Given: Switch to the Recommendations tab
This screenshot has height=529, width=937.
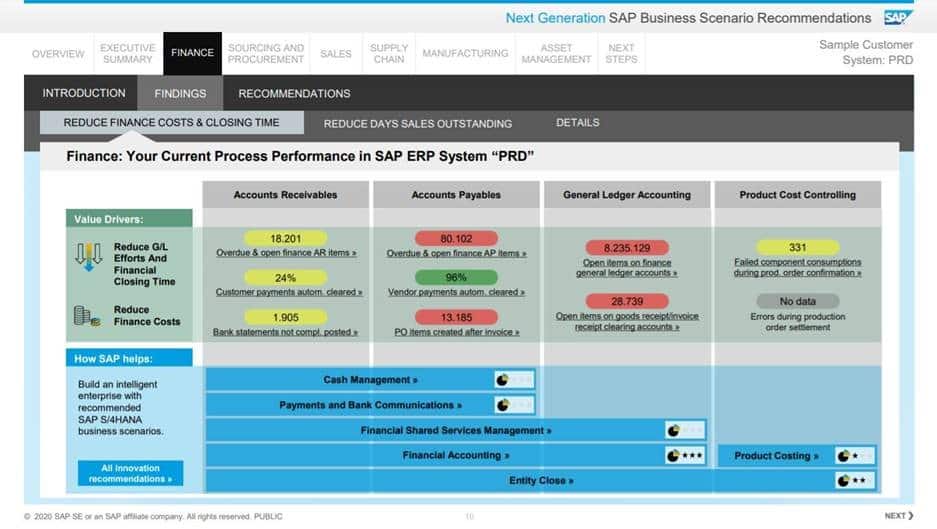Looking at the screenshot, I should click(x=294, y=94).
